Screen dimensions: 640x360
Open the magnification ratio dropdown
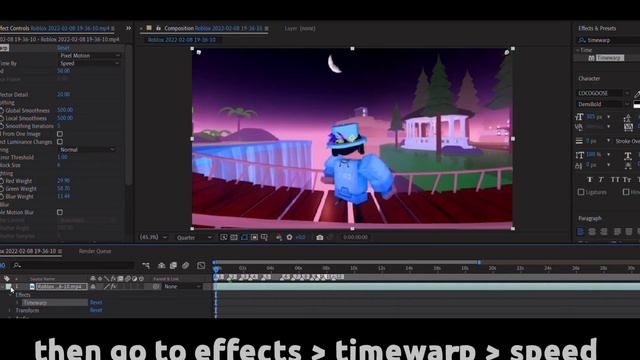153,237
